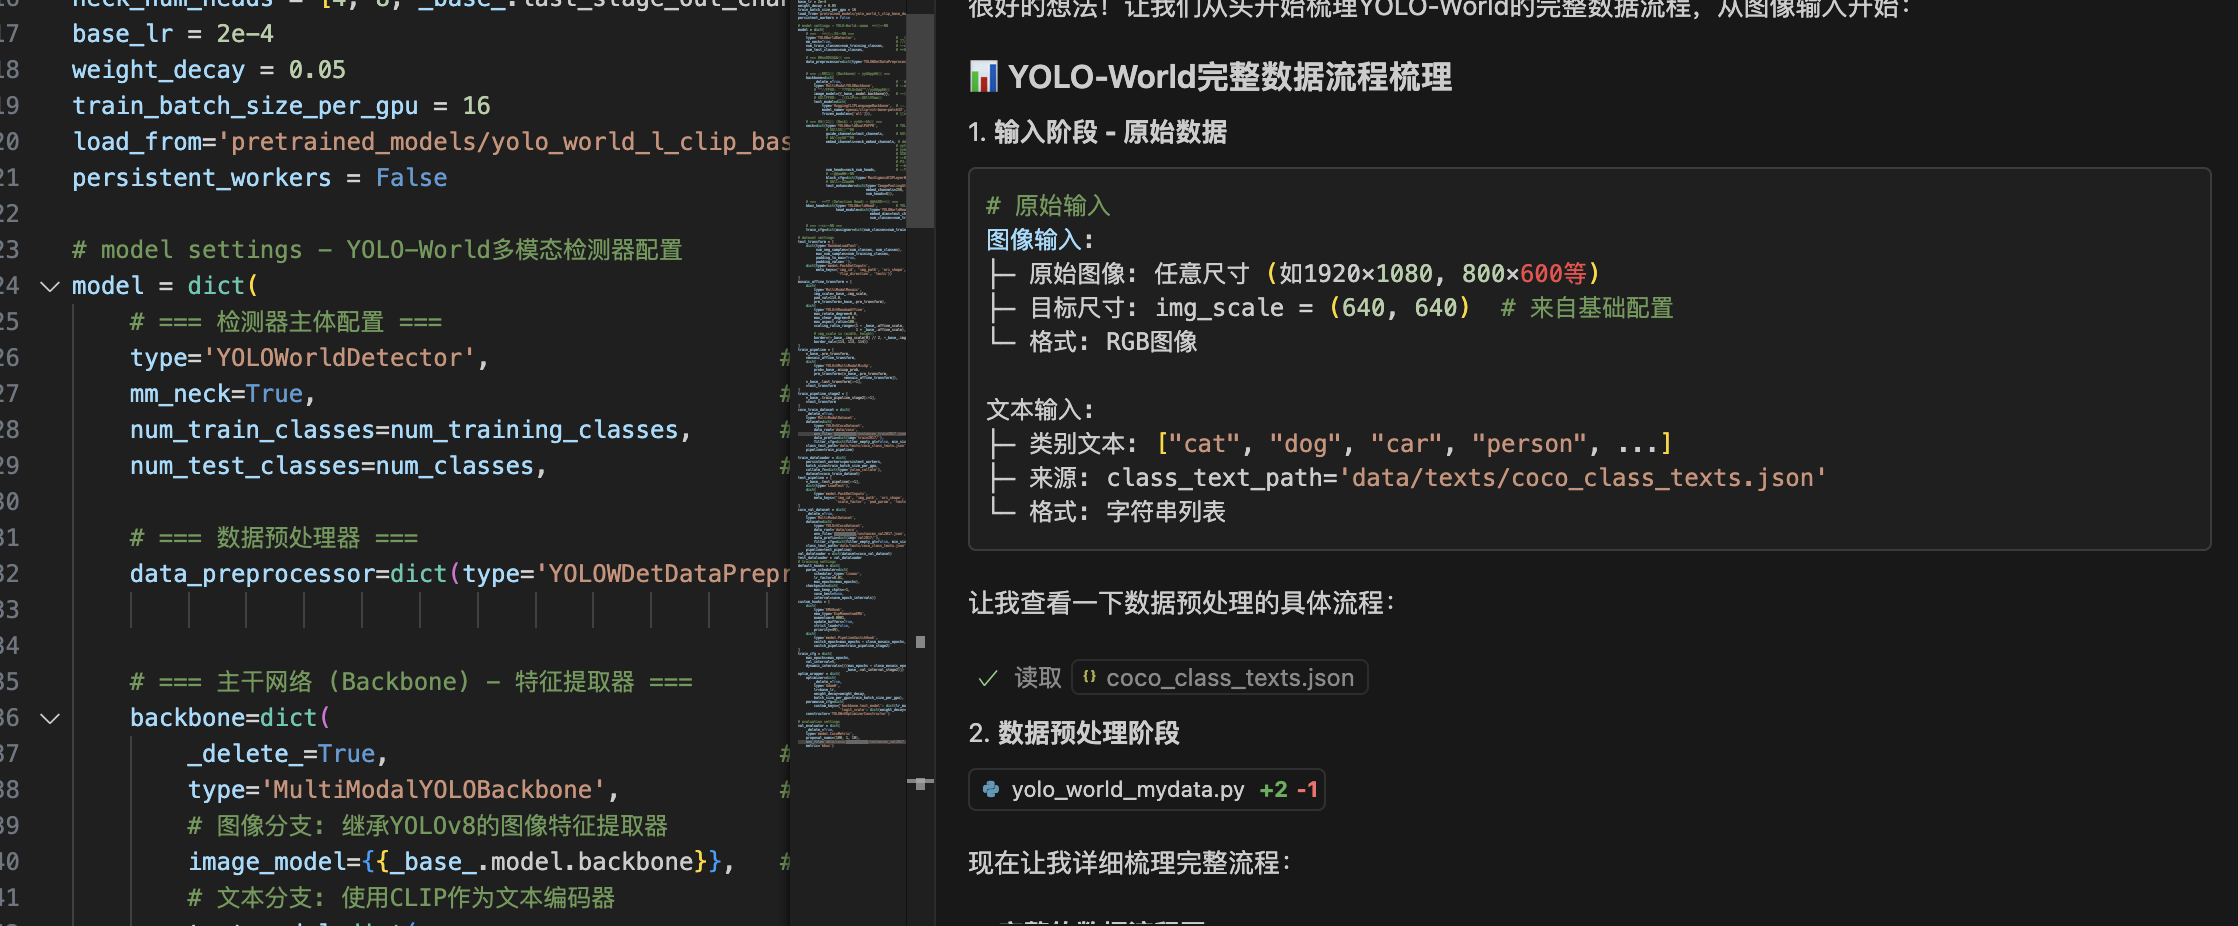This screenshot has height=926, width=2238.
Task: Click the text base_lr = 2e-4
Action: coord(172,34)
